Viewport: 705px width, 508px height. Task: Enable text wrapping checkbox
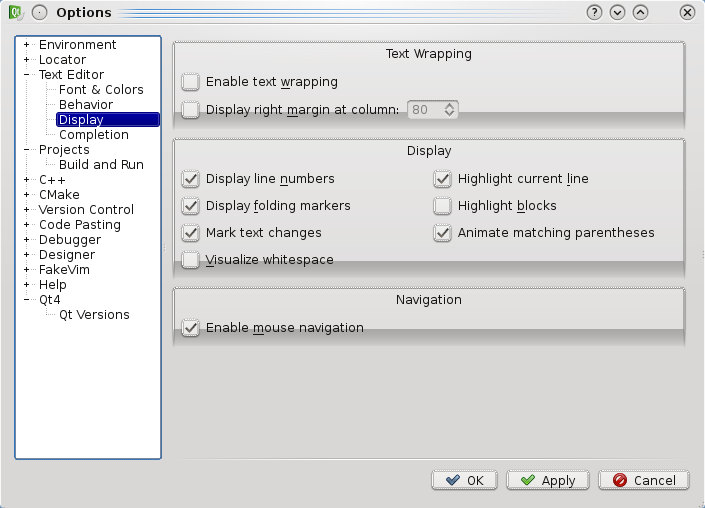pos(191,82)
